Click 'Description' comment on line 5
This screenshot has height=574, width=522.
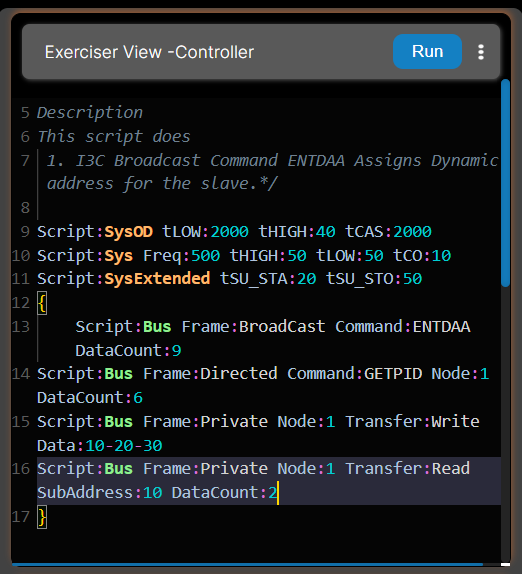(90, 112)
